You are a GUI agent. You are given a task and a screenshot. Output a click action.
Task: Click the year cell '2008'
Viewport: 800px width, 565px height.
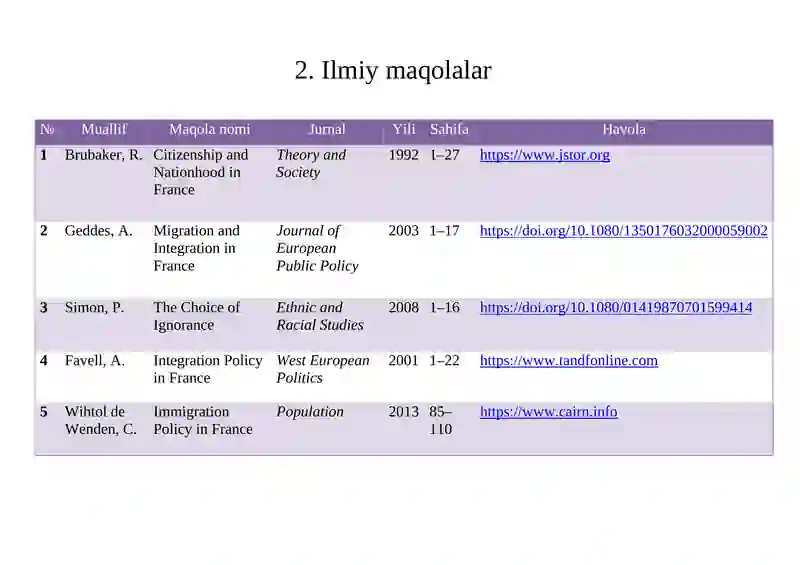coord(404,308)
